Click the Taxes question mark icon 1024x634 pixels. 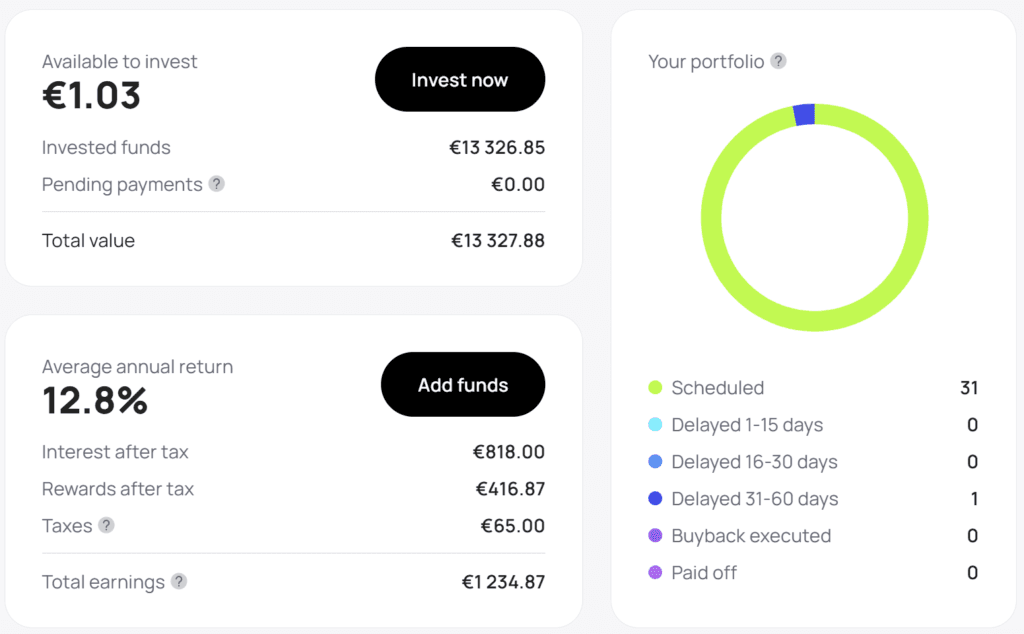pos(106,525)
